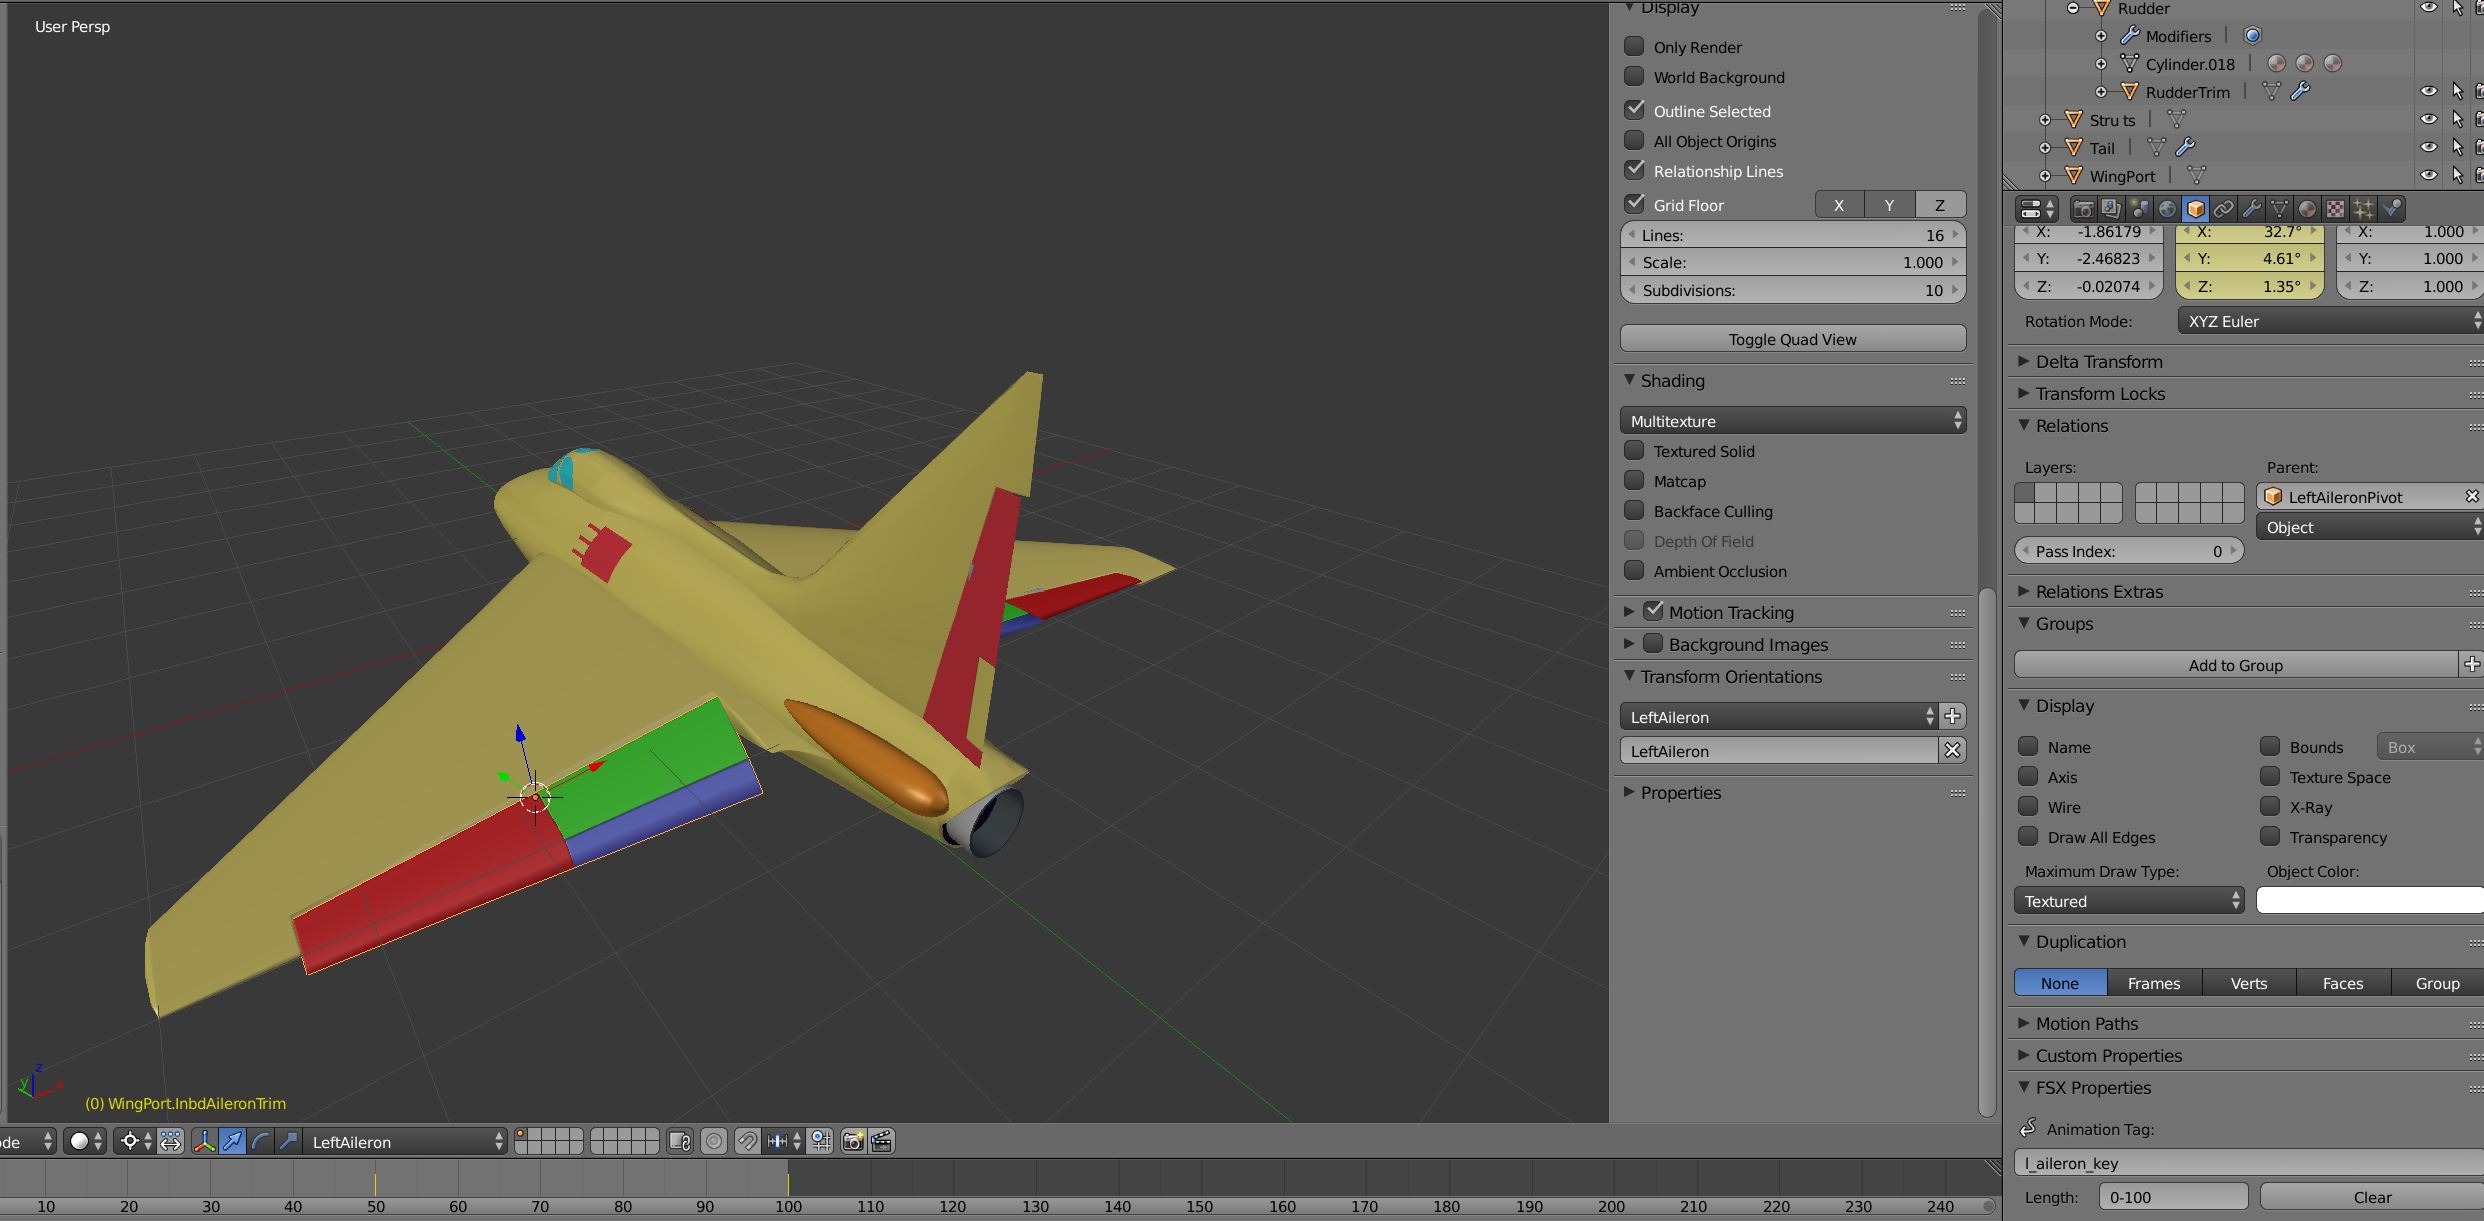Enable the snap magnet in the 3D view header
This screenshot has width=2484, height=1221.
click(x=748, y=1141)
